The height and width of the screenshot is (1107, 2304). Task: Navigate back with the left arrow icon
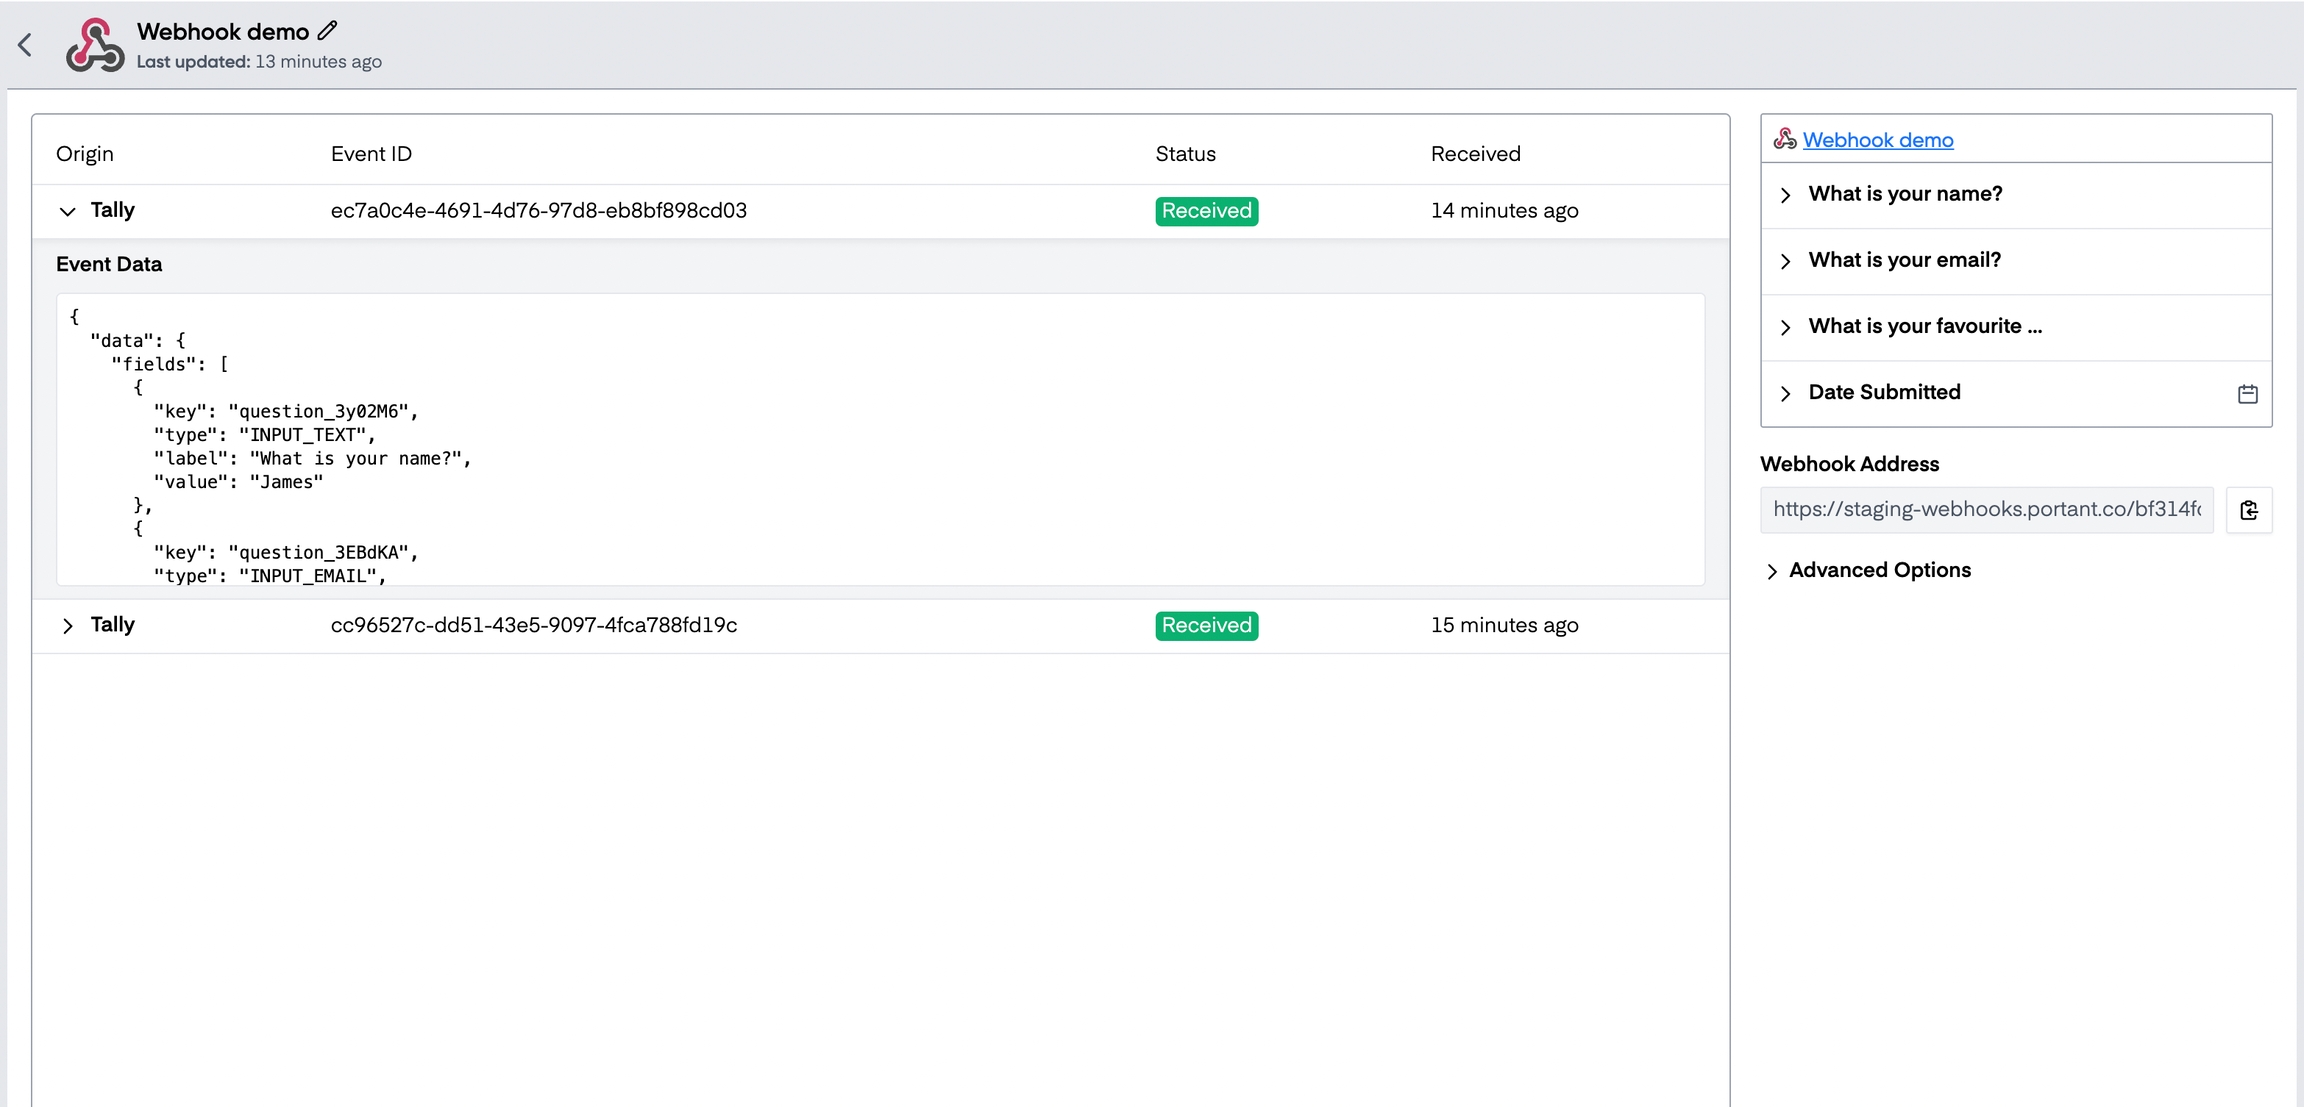[25, 44]
